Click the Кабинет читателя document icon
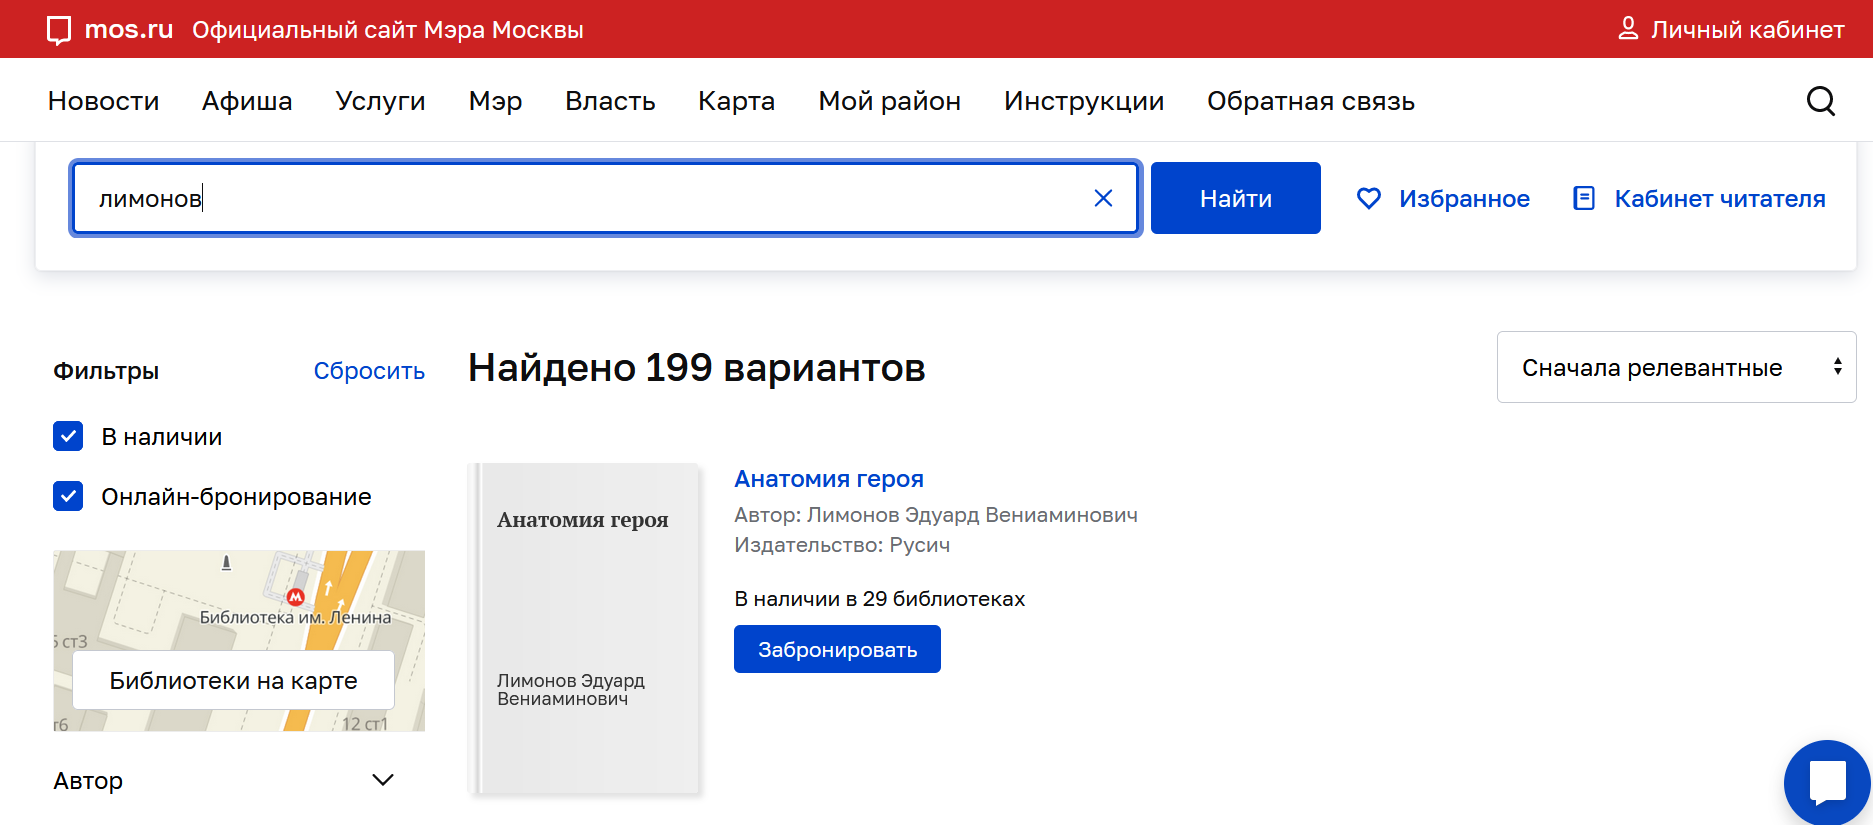This screenshot has height=825, width=1873. pos(1584,198)
